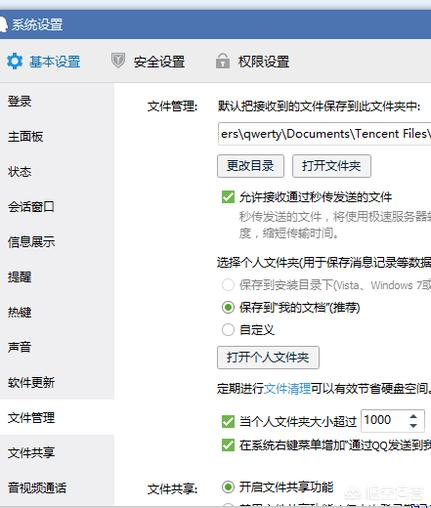Toggle 在系统右键菜单增加通过QQ发送 checkbox
Screen dimensions: 431x508
coord(228,445)
